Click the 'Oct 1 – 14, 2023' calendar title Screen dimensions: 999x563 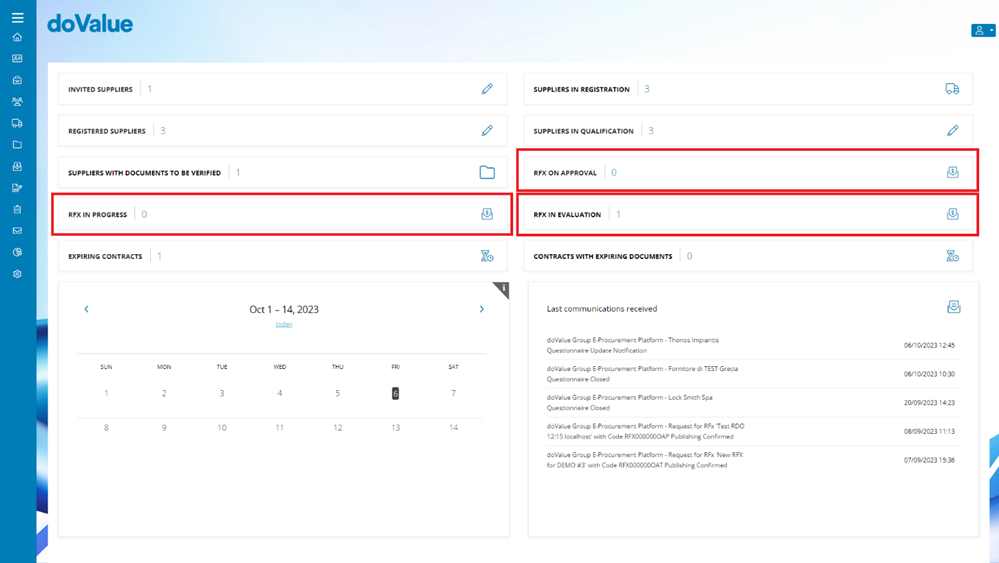pos(284,310)
